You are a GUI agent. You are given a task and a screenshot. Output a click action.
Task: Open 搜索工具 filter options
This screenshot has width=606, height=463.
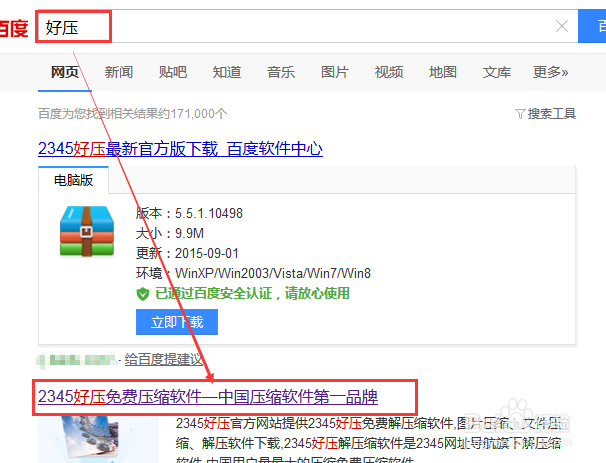[x=552, y=114]
